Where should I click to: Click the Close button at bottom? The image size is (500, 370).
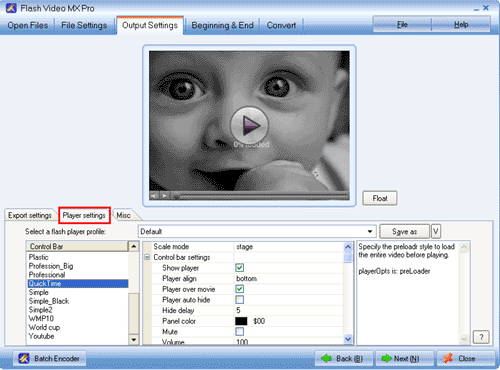[466, 359]
